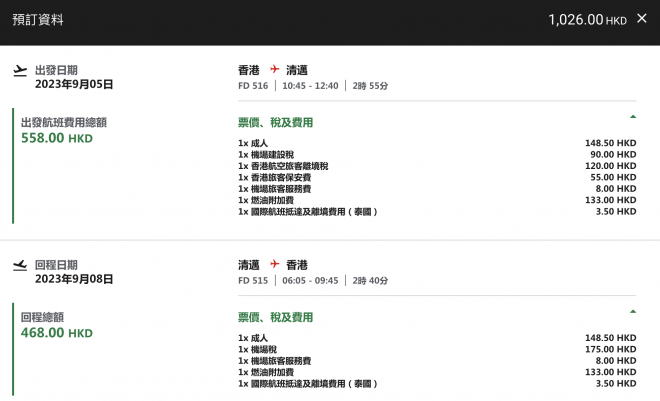
Task: Select the return flight 機場稅 row
Action: pyautogui.click(x=436, y=349)
